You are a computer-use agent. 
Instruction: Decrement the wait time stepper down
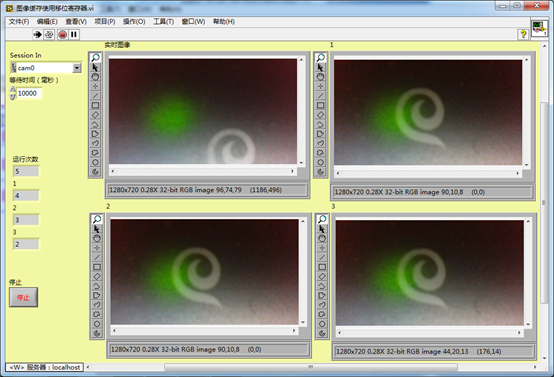(x=13, y=96)
